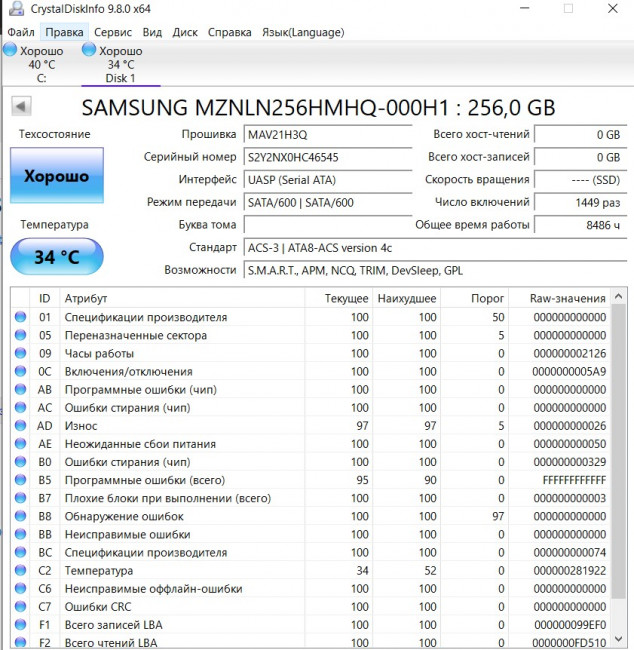Click the Наихудшее column header
Image resolution: width=634 pixels, height=650 pixels.
pos(407,298)
